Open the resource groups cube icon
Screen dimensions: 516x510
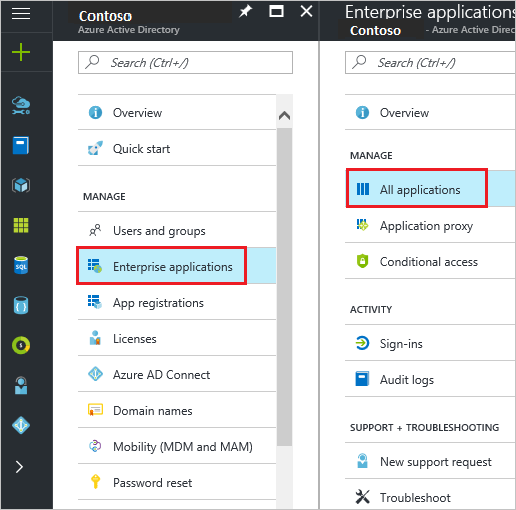coord(21,185)
